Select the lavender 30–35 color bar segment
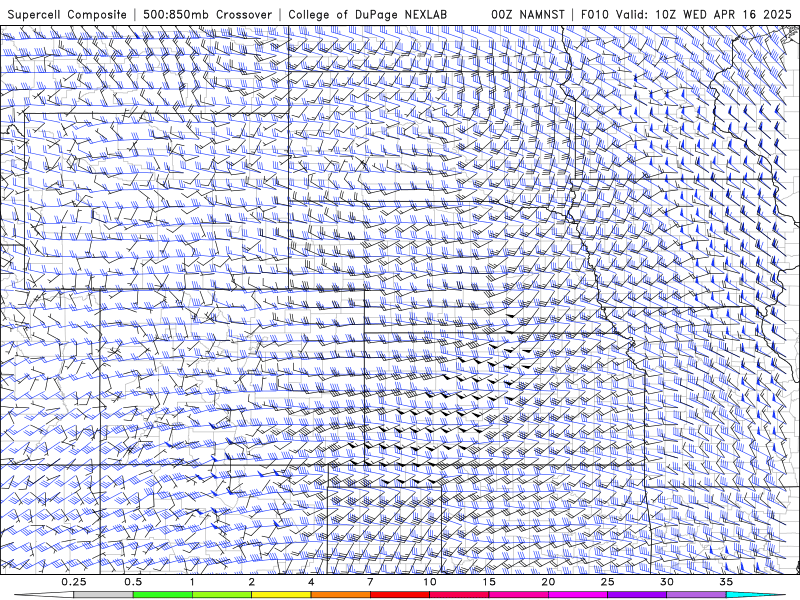This screenshot has width=800, height=600. 696,595
